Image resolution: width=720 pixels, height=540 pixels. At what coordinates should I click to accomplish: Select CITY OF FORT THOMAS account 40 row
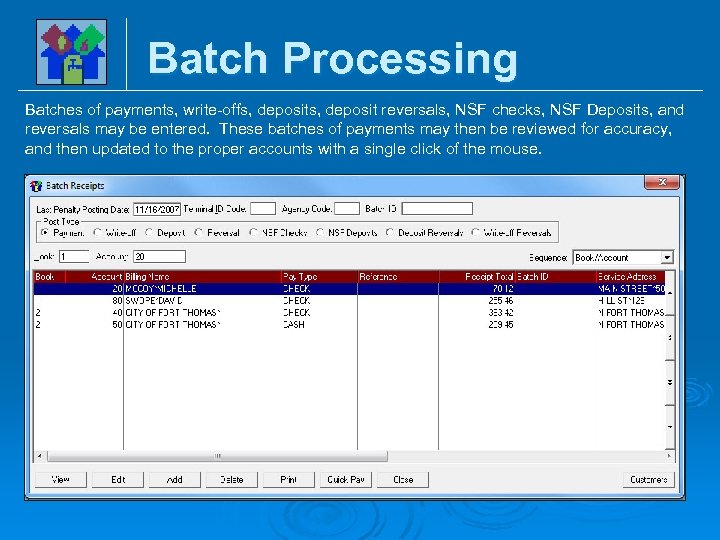[349, 313]
